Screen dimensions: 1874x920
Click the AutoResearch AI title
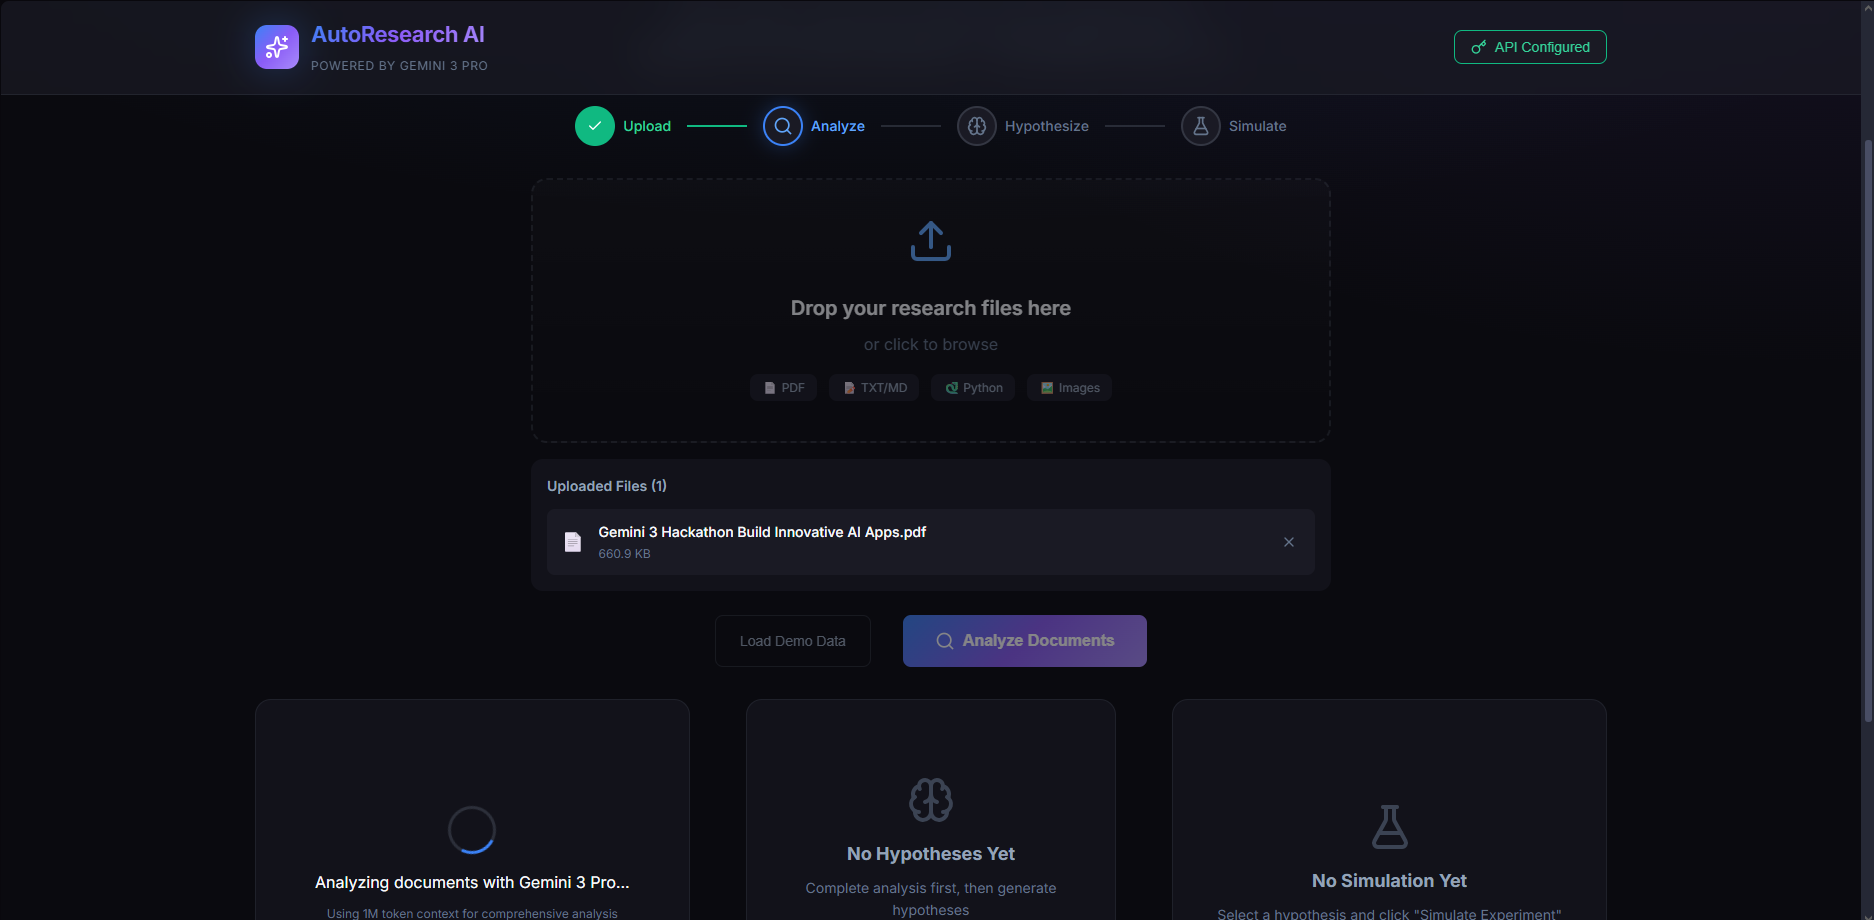click(x=398, y=35)
